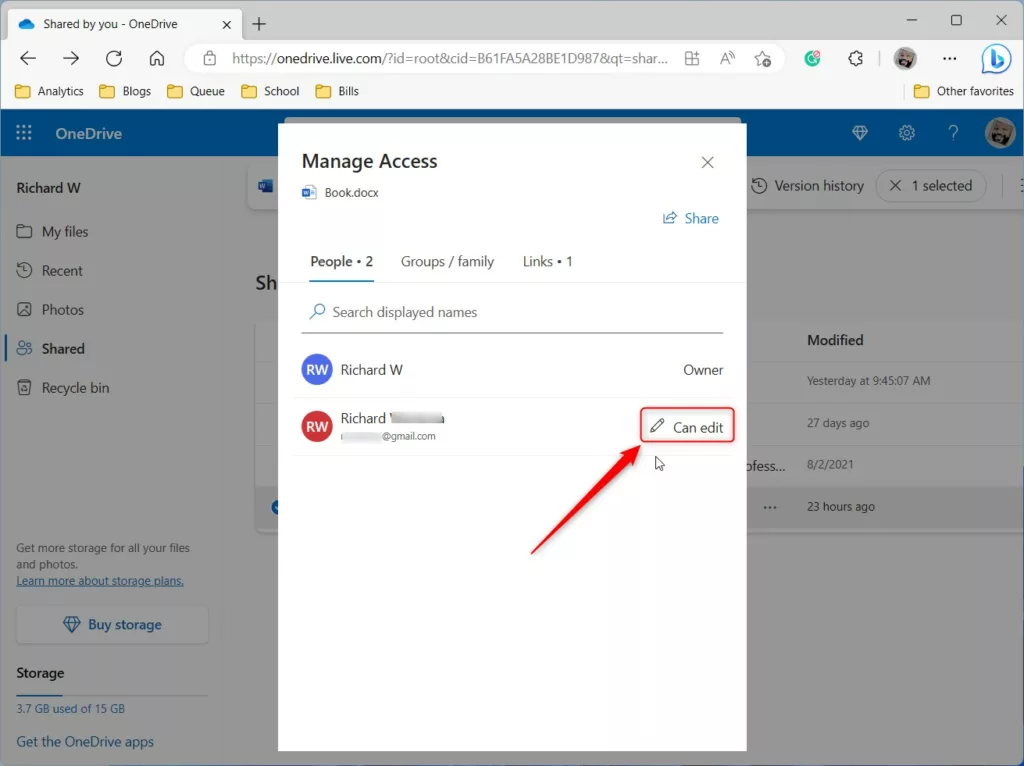The width and height of the screenshot is (1024, 766).
Task: Click the OneDrive account profile picture
Action: (x=999, y=133)
